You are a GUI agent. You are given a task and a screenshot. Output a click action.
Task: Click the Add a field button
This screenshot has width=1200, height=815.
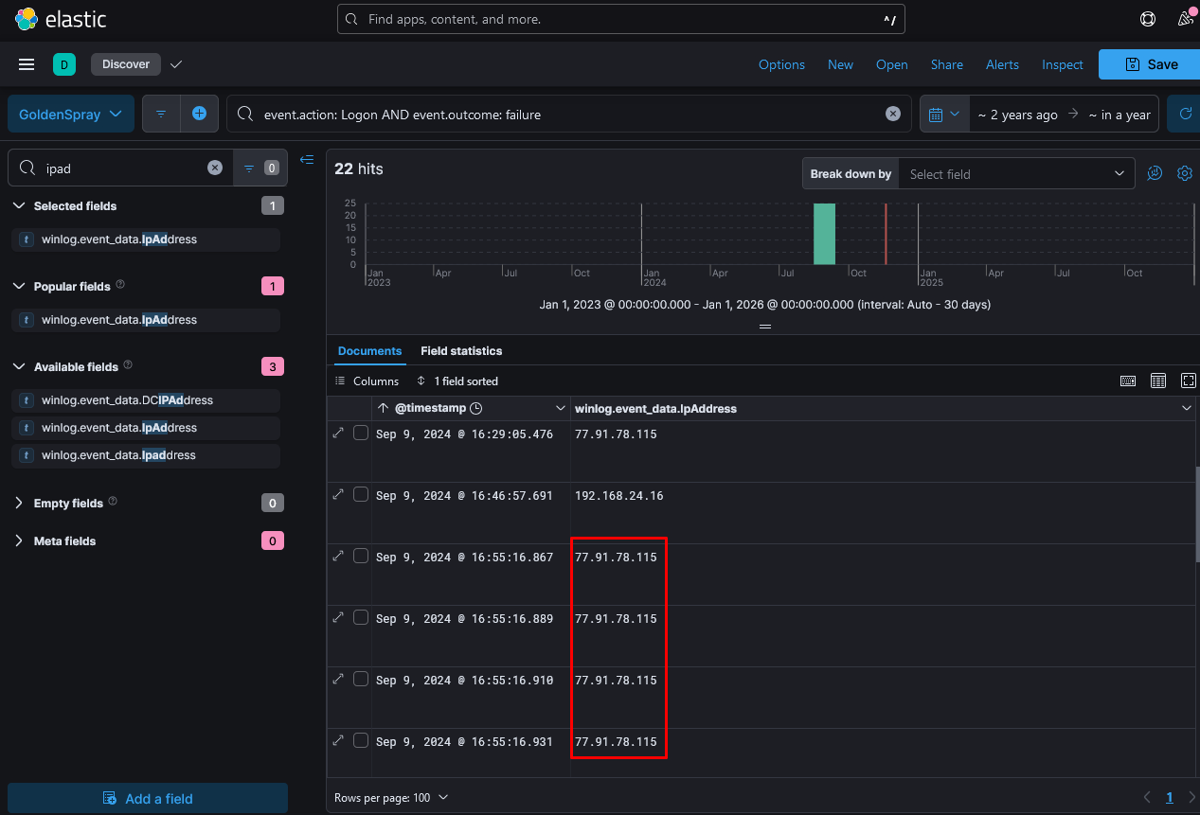[x=148, y=798]
